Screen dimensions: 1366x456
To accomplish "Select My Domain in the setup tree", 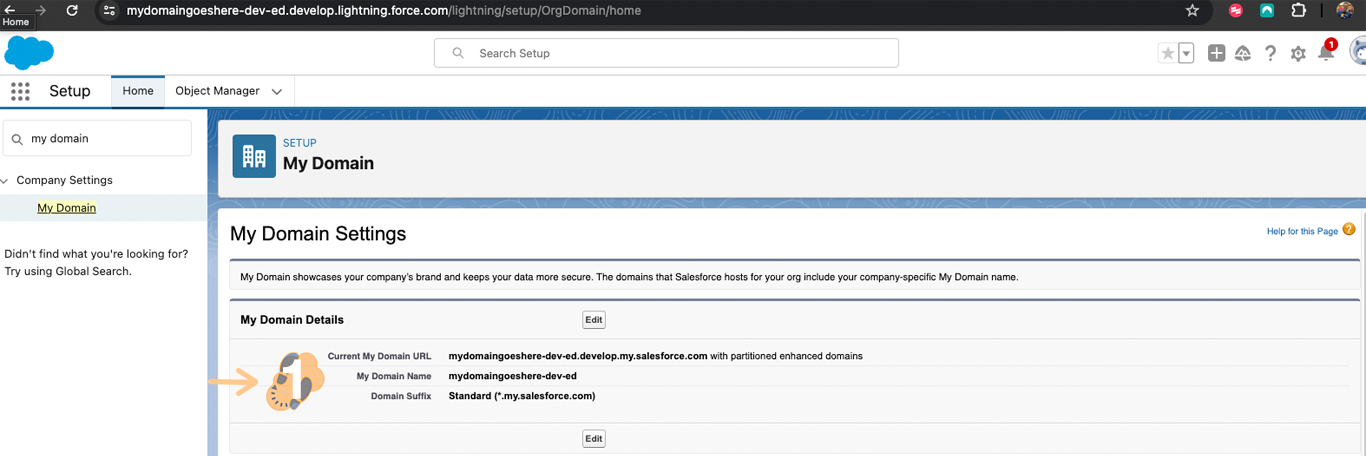I will click(67, 208).
